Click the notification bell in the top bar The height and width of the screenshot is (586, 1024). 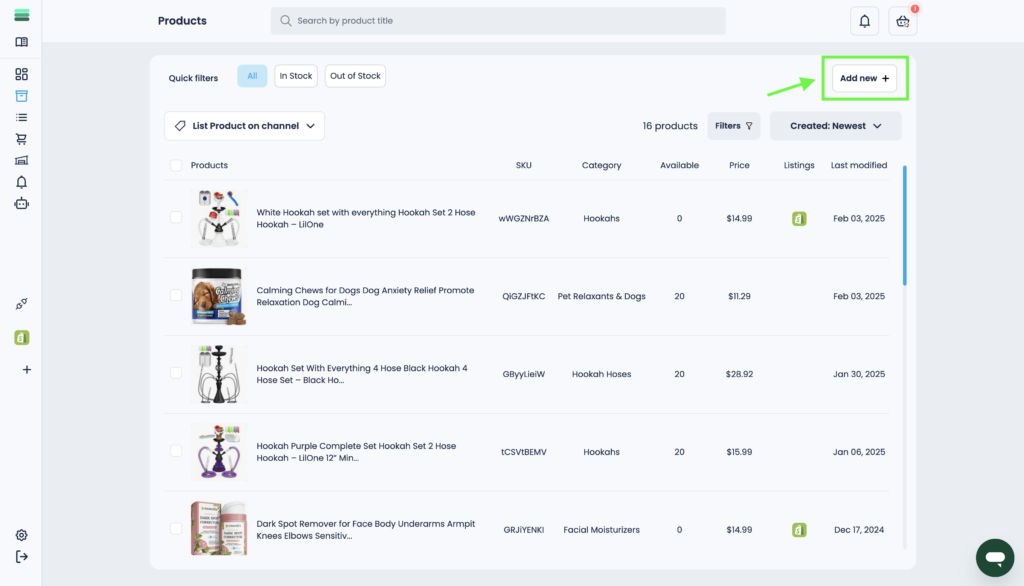click(x=864, y=21)
